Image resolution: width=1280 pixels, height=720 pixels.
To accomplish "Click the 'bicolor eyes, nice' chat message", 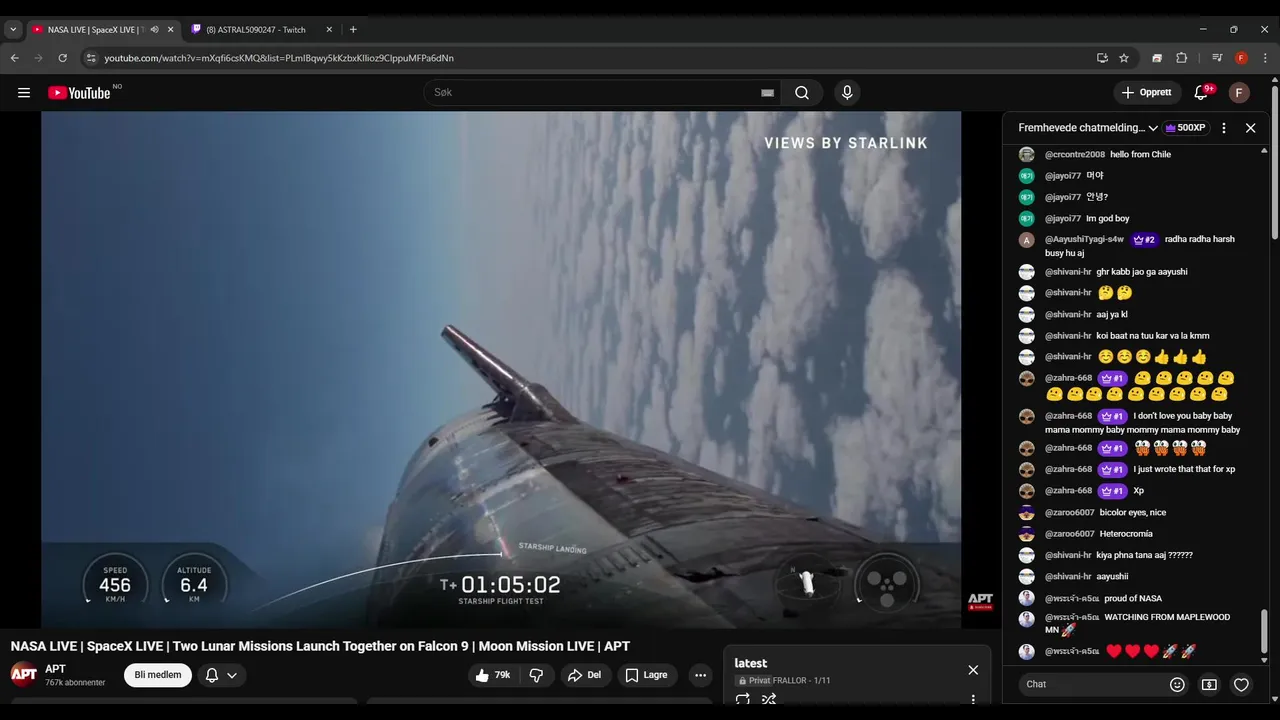I will [1133, 513].
